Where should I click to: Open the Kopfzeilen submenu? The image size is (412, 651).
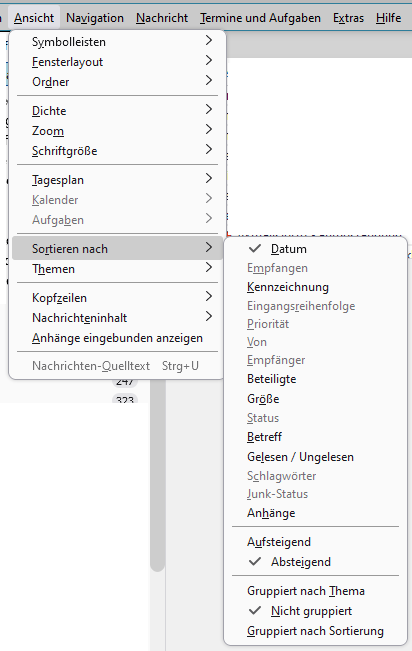coord(117,297)
